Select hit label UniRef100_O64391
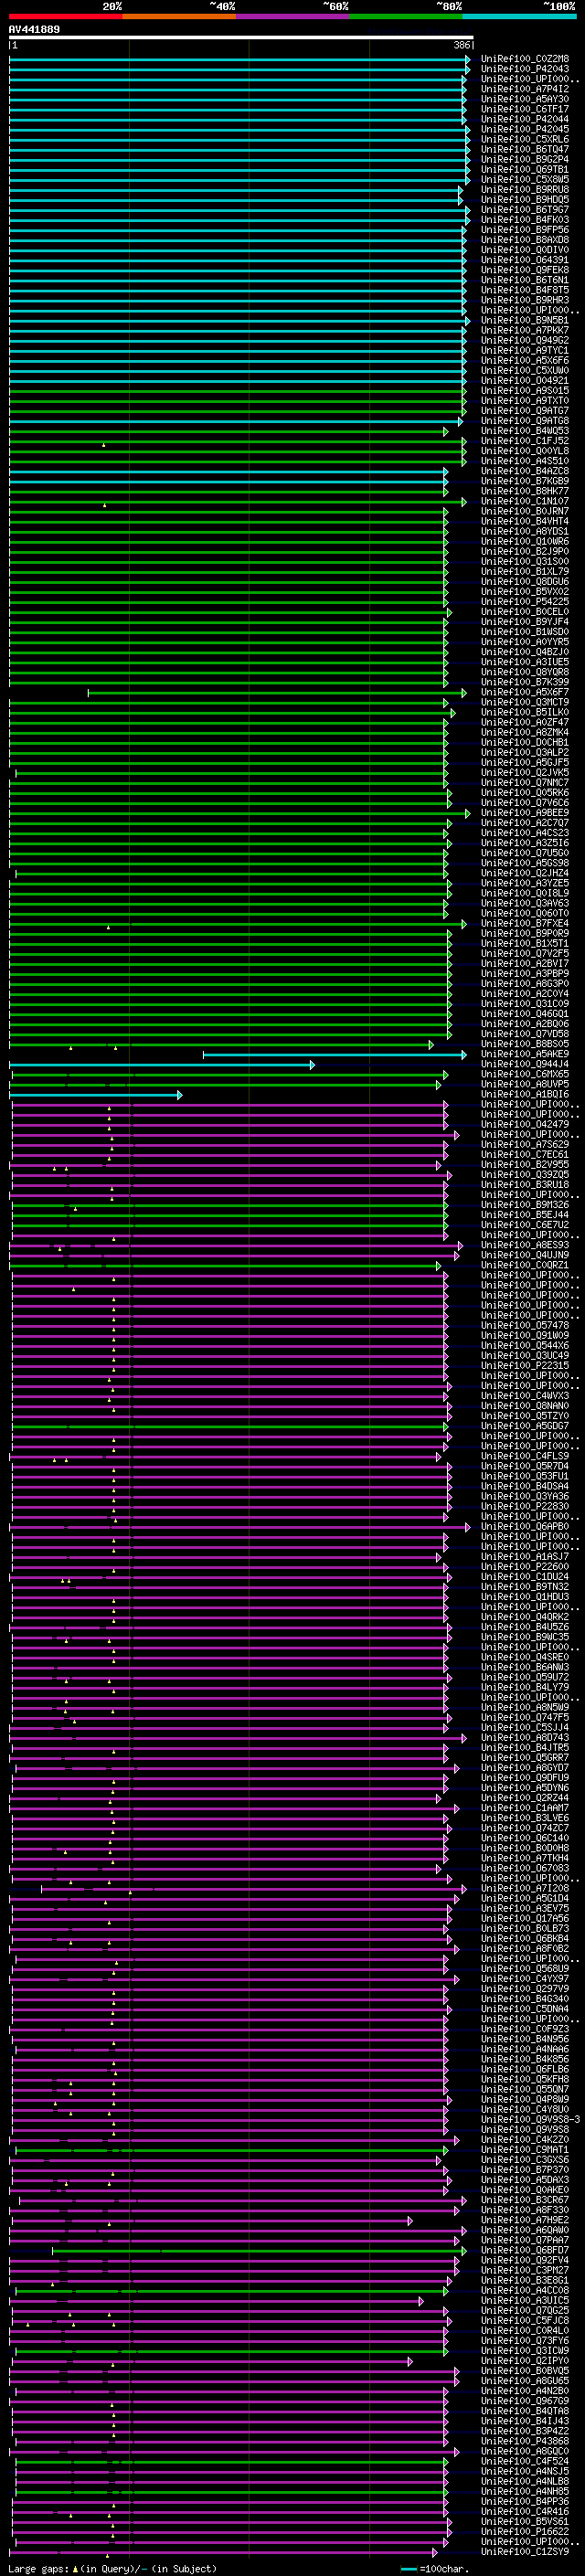This screenshot has height=2576, width=585. click(525, 260)
